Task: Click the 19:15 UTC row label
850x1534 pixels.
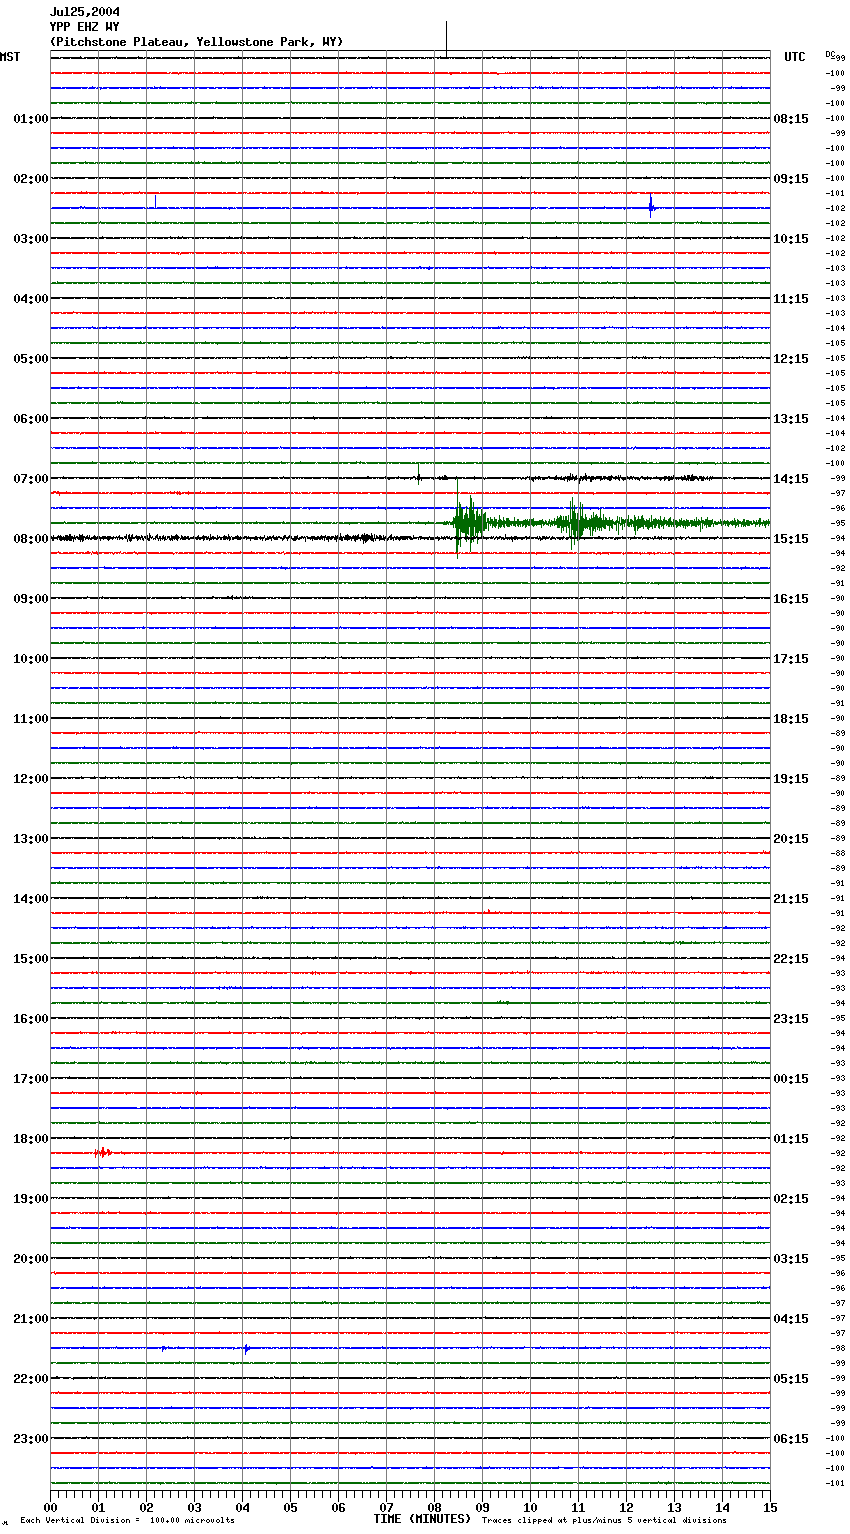Action: (791, 779)
